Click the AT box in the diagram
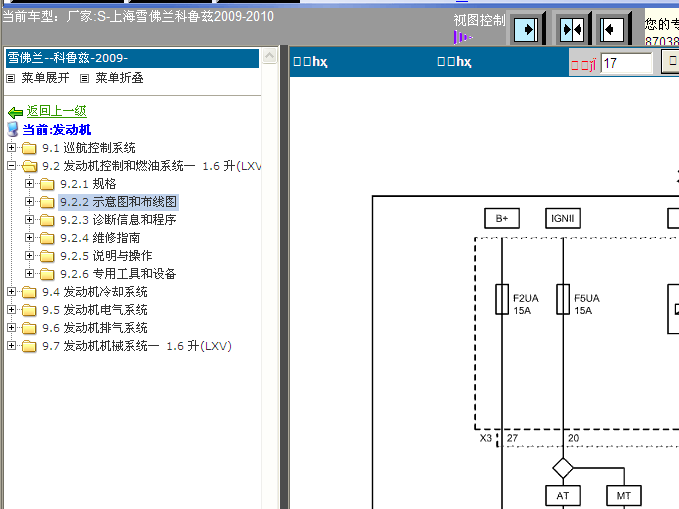The width and height of the screenshot is (679, 509). pyautogui.click(x=563, y=496)
